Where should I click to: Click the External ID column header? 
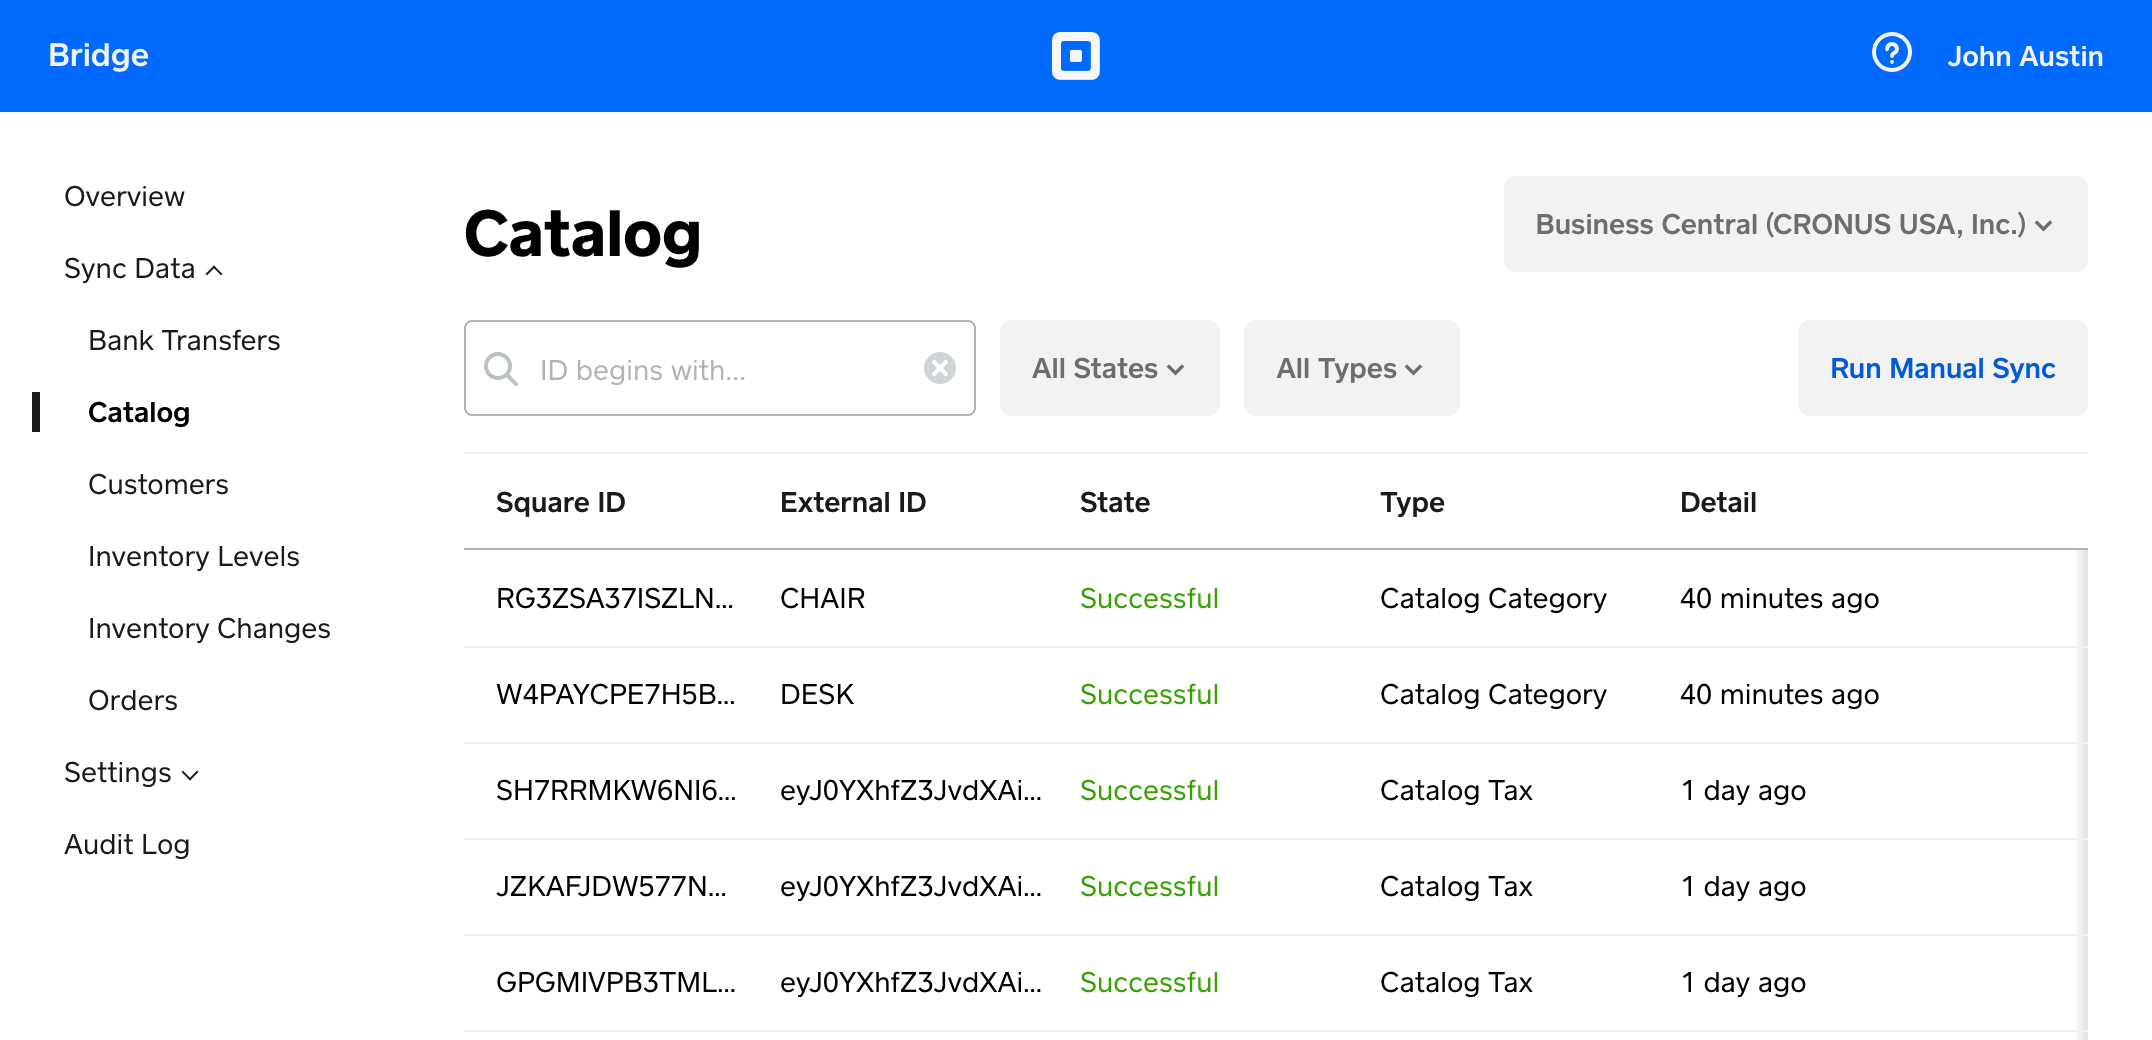coord(853,502)
